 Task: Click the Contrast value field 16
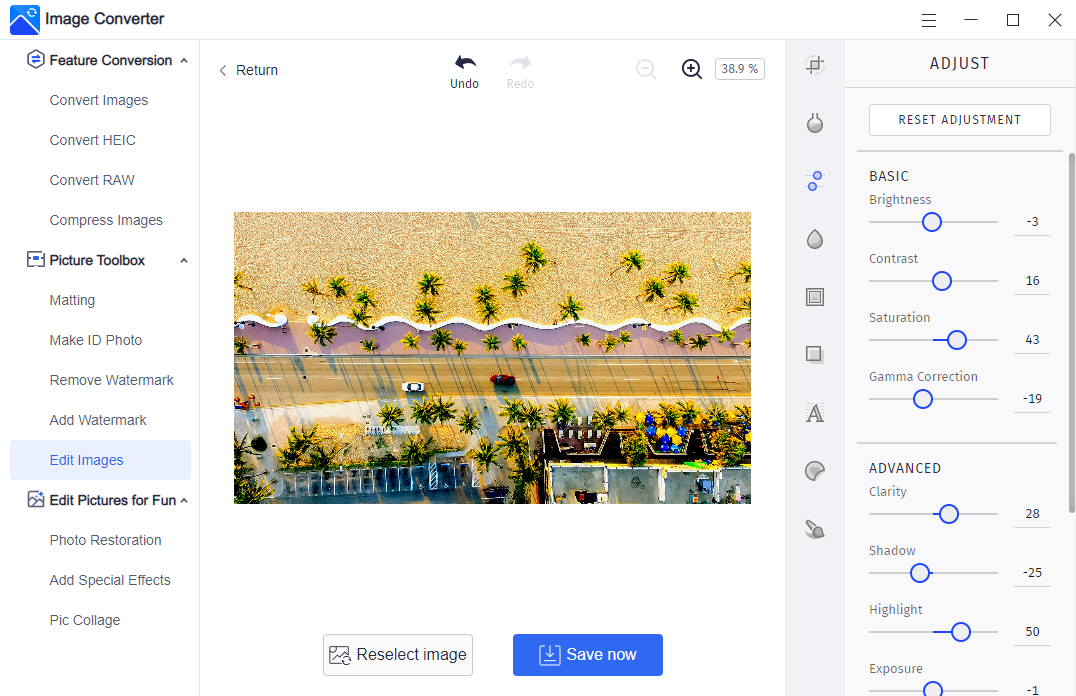(x=1032, y=281)
